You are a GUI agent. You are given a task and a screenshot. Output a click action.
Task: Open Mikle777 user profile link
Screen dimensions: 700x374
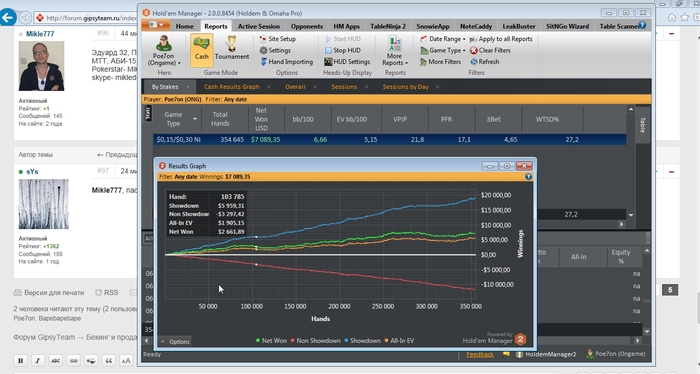click(x=40, y=34)
